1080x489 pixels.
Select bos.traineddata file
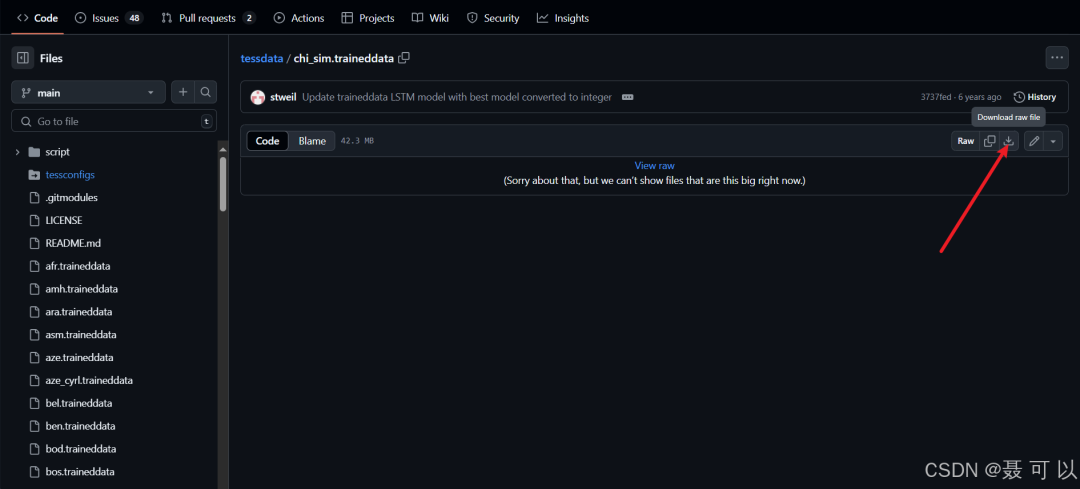point(80,472)
